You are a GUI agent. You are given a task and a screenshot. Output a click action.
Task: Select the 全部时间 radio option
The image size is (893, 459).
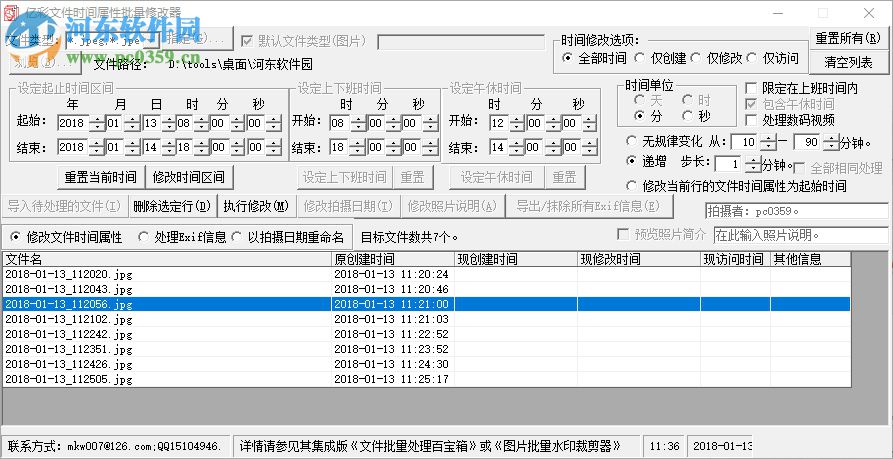[x=594, y=59]
